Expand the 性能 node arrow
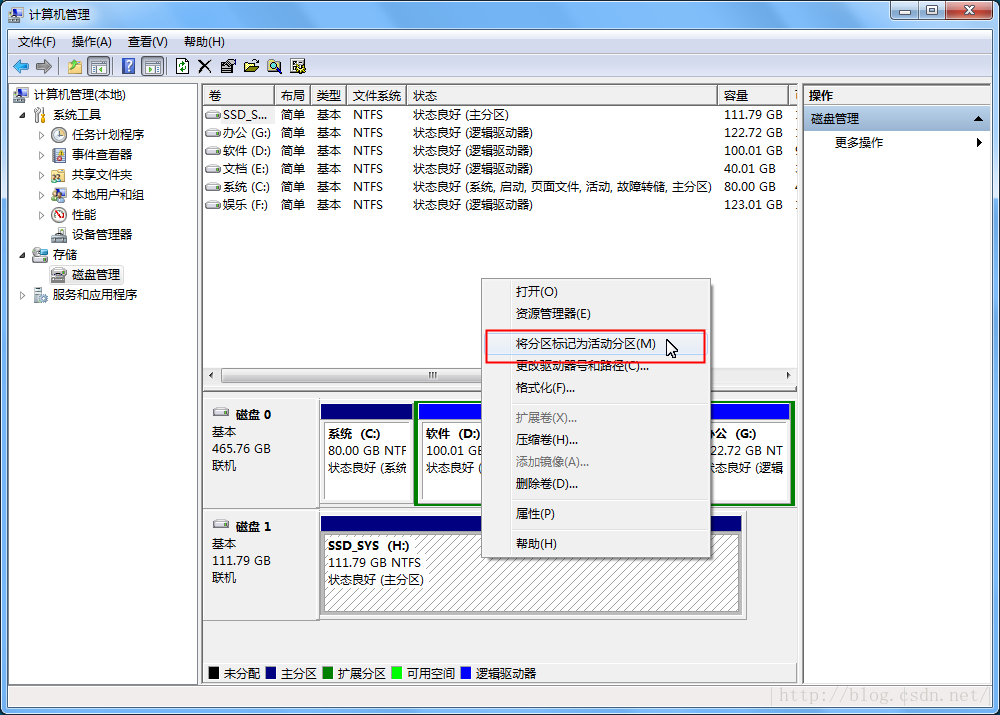This screenshot has height=715, width=1000. [x=41, y=215]
